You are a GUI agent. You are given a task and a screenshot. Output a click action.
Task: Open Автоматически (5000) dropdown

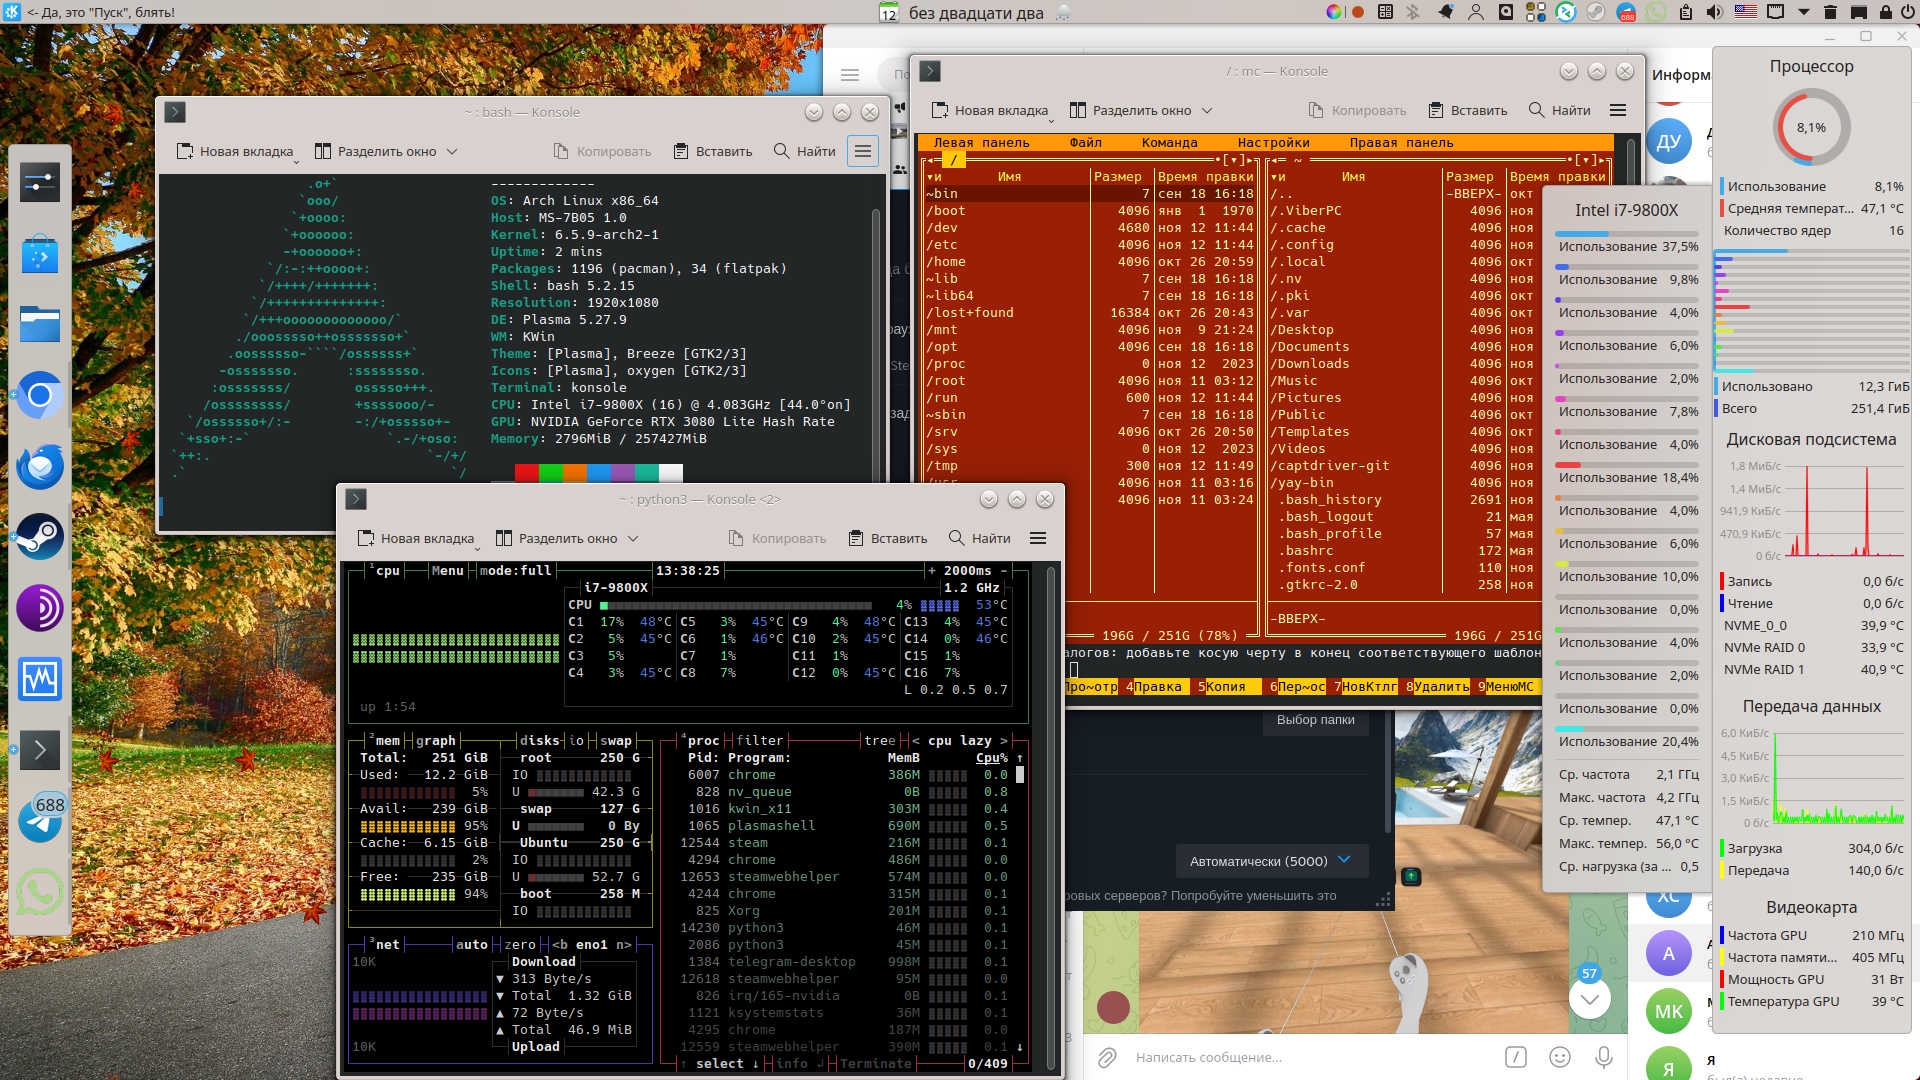(x=1271, y=861)
